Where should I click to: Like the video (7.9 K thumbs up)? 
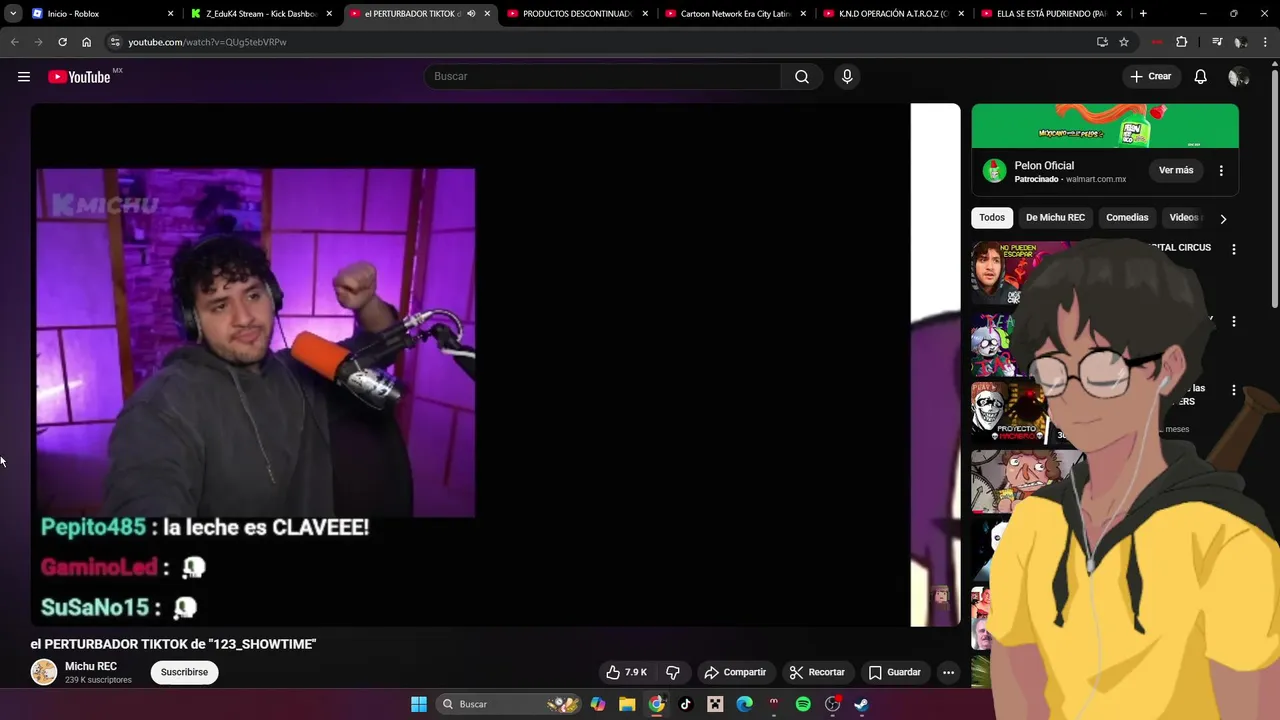[626, 672]
